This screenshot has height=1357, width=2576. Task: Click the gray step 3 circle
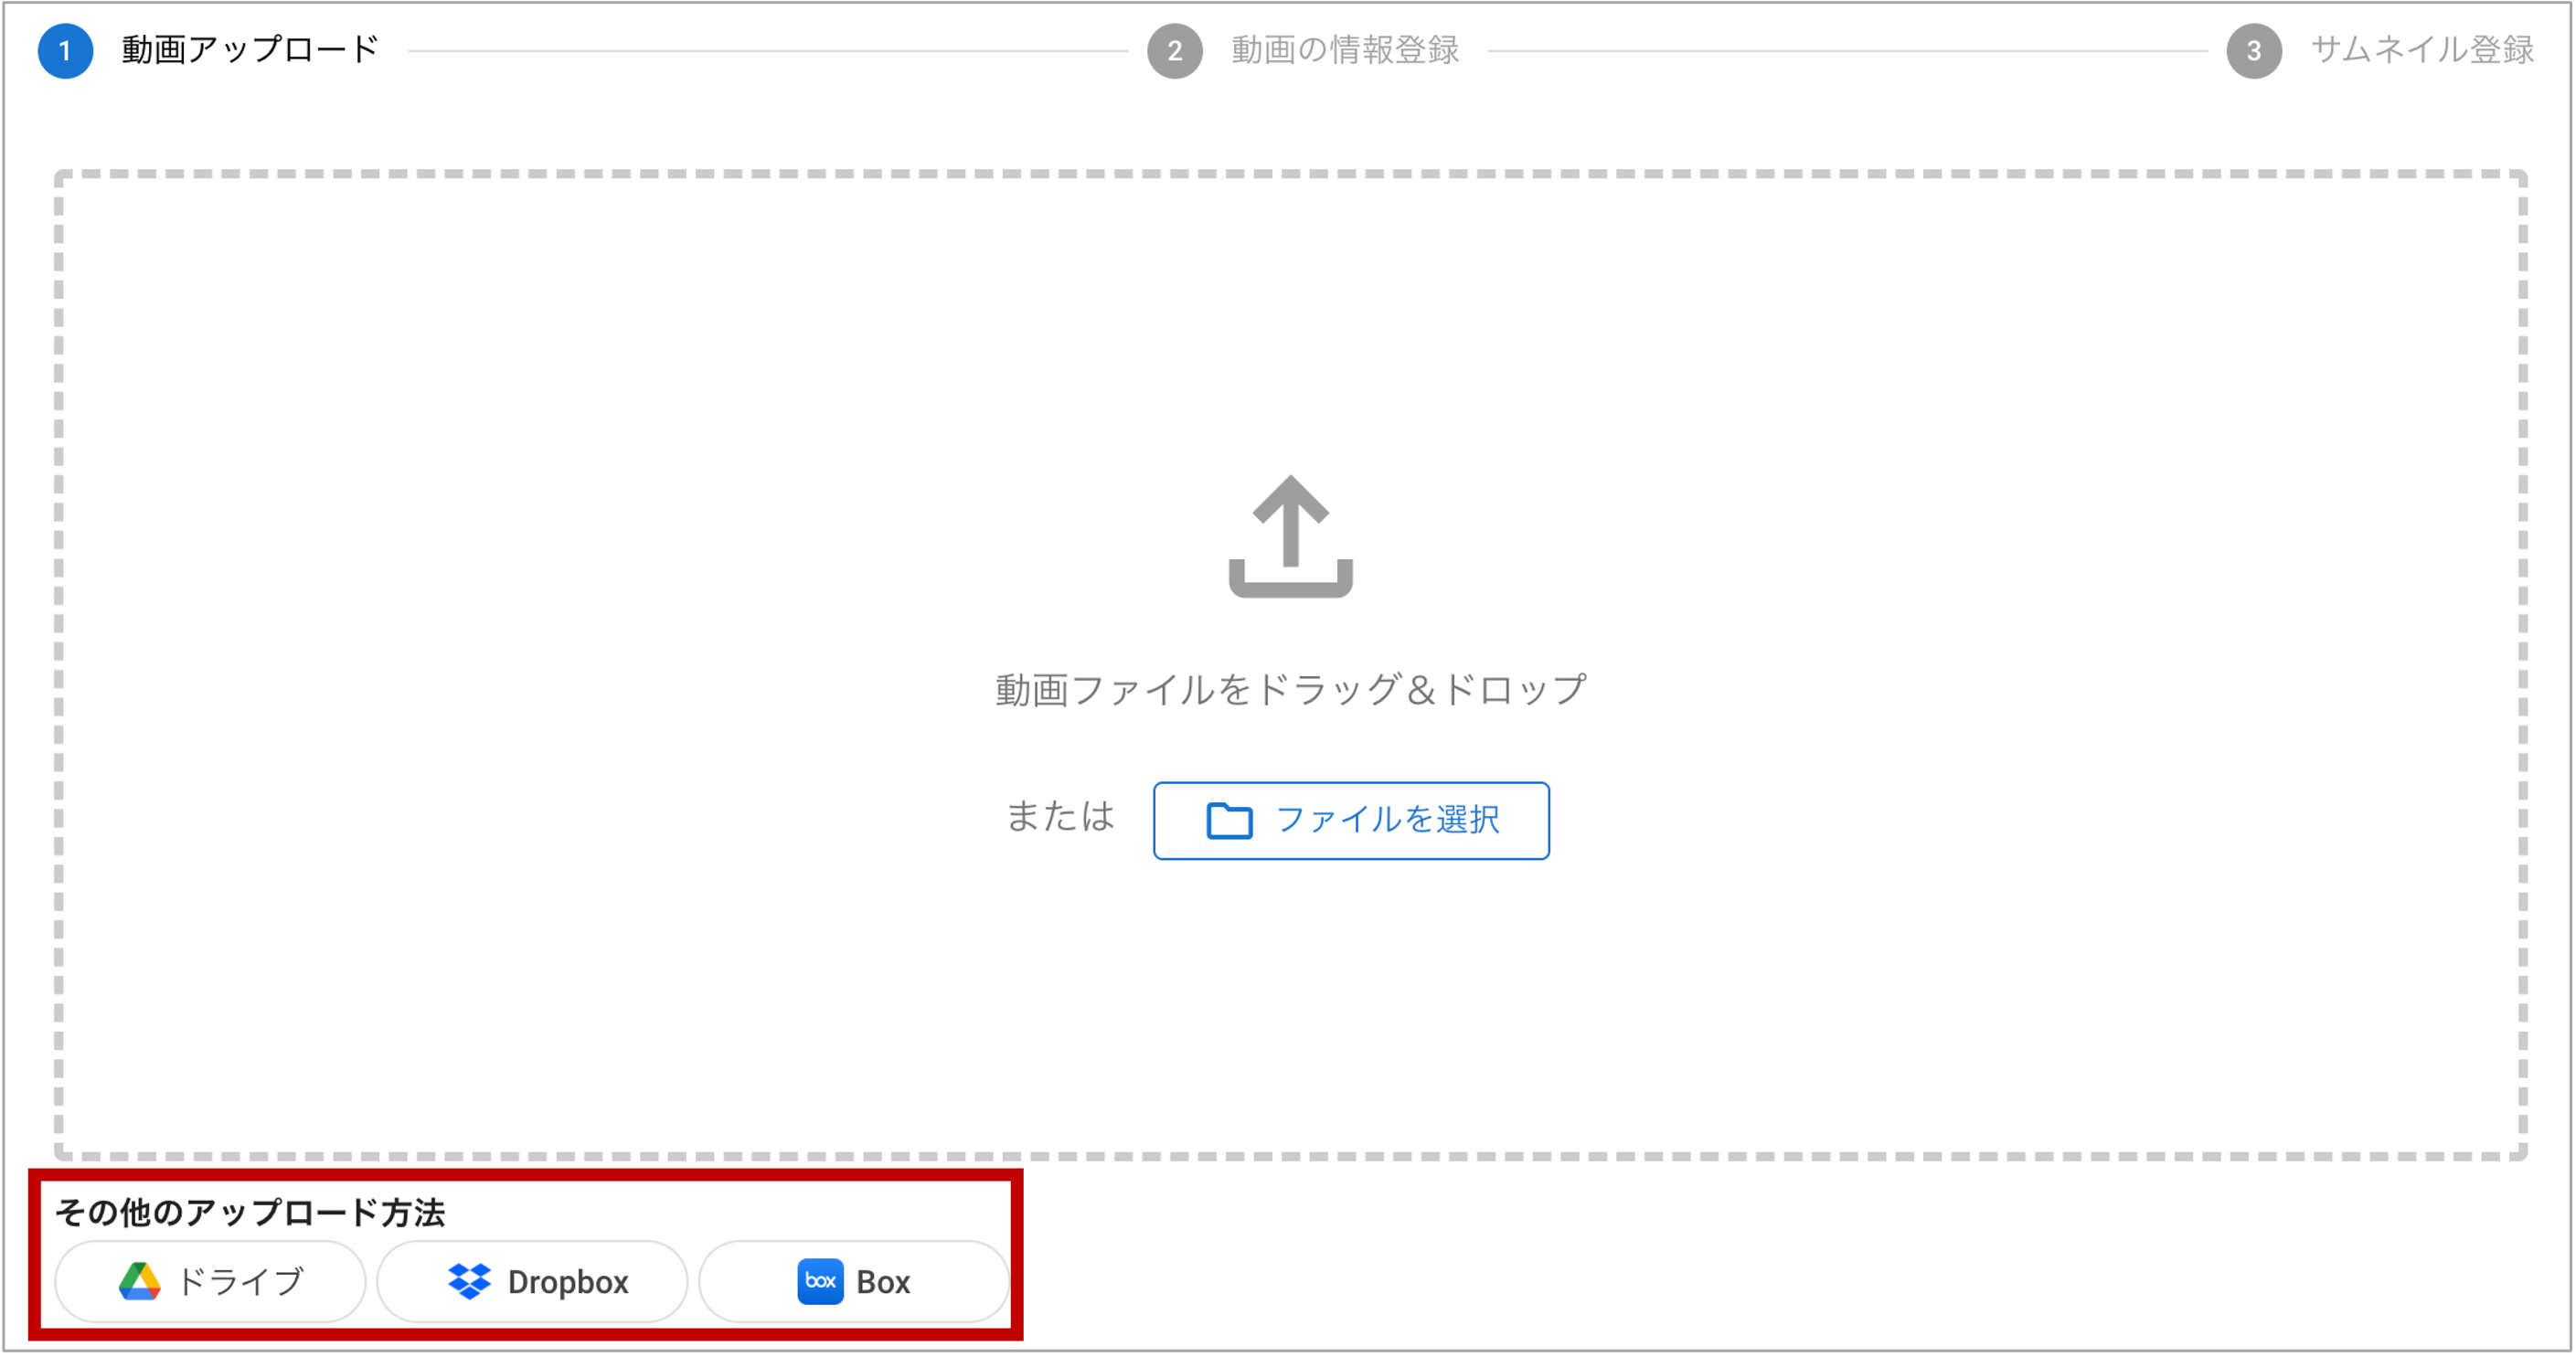pyautogui.click(x=2253, y=51)
